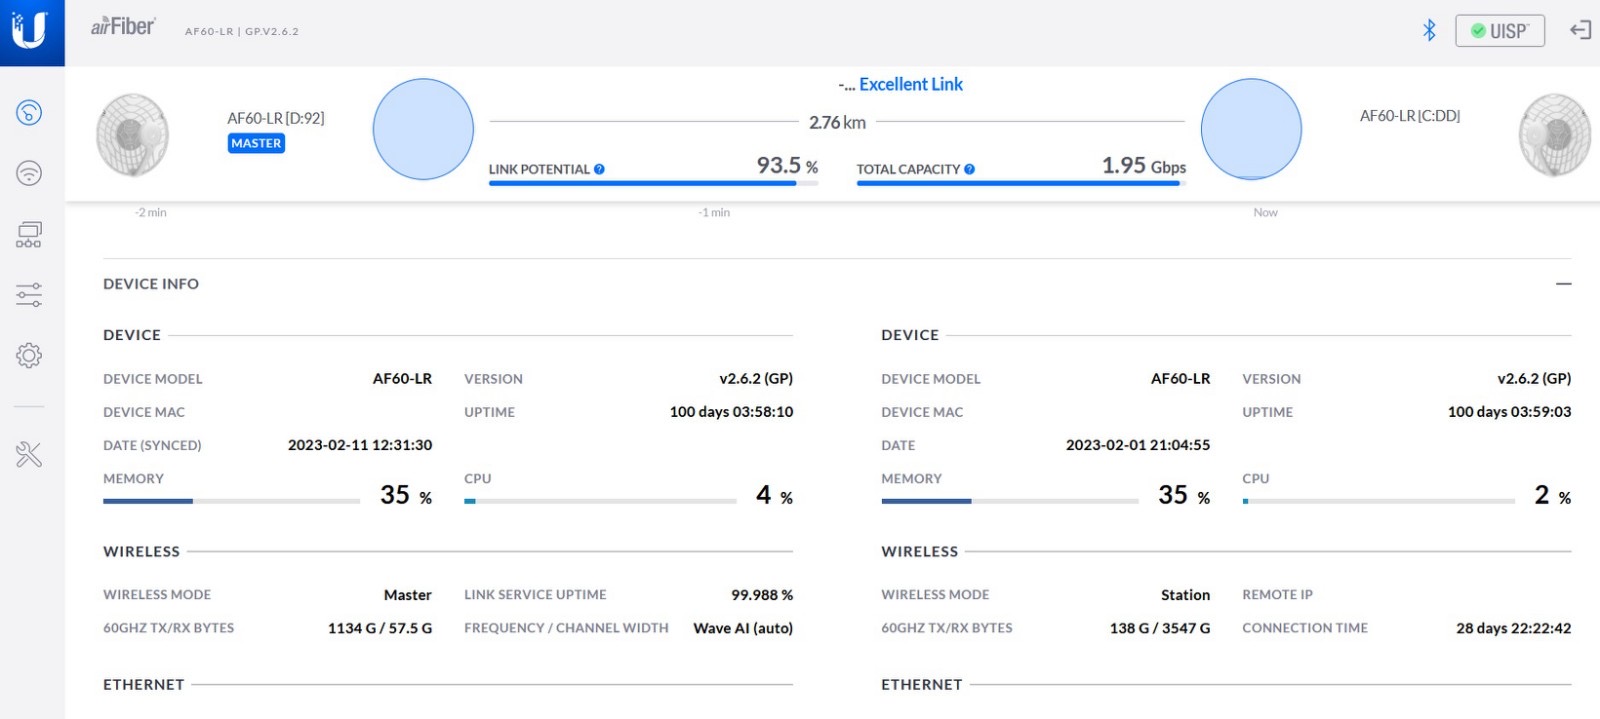Click the local device memory usage bar
Image resolution: width=1600 pixels, height=719 pixels.
click(x=231, y=501)
